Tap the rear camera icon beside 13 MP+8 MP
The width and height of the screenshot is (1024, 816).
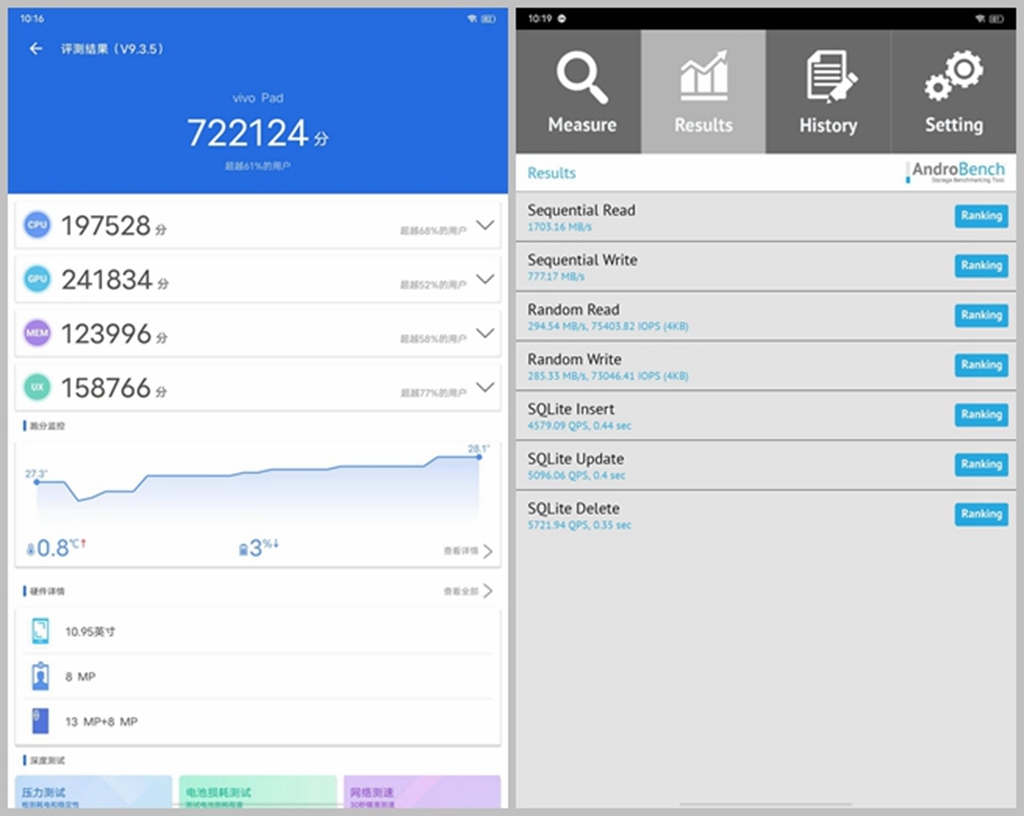40,721
